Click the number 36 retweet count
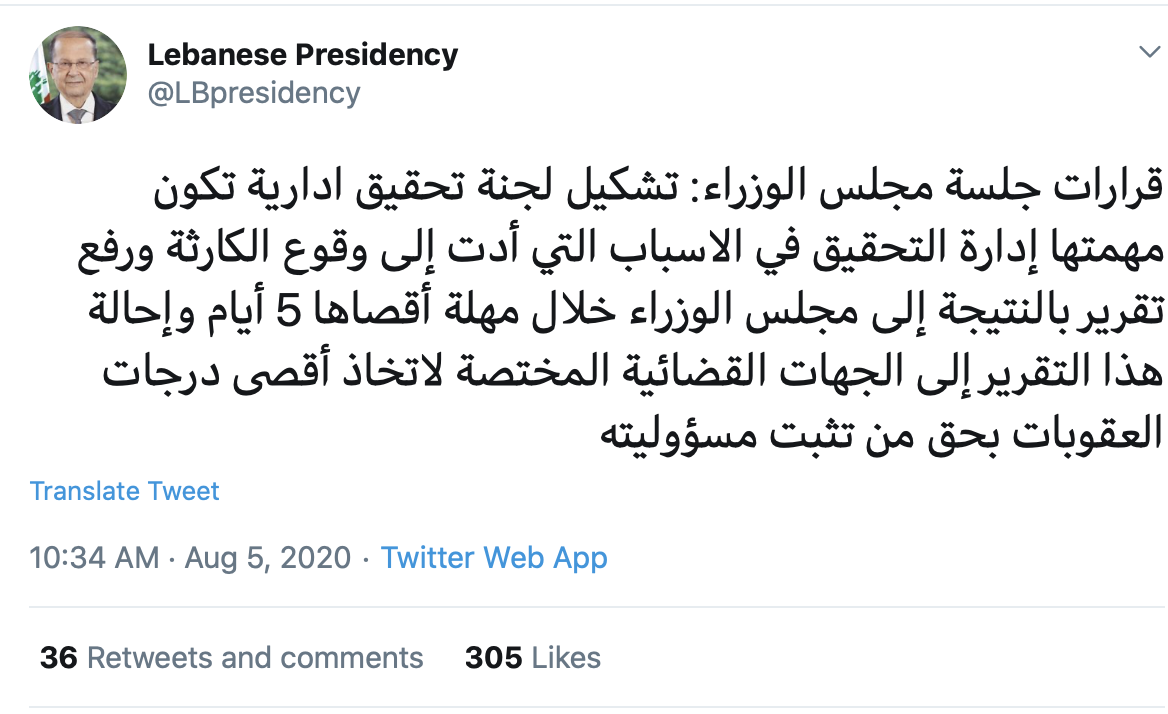The height and width of the screenshot is (714, 1168). [60, 657]
